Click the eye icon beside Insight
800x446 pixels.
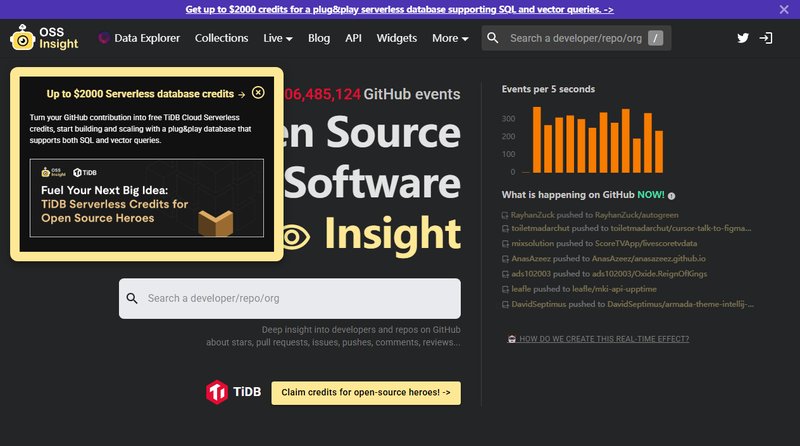(295, 237)
